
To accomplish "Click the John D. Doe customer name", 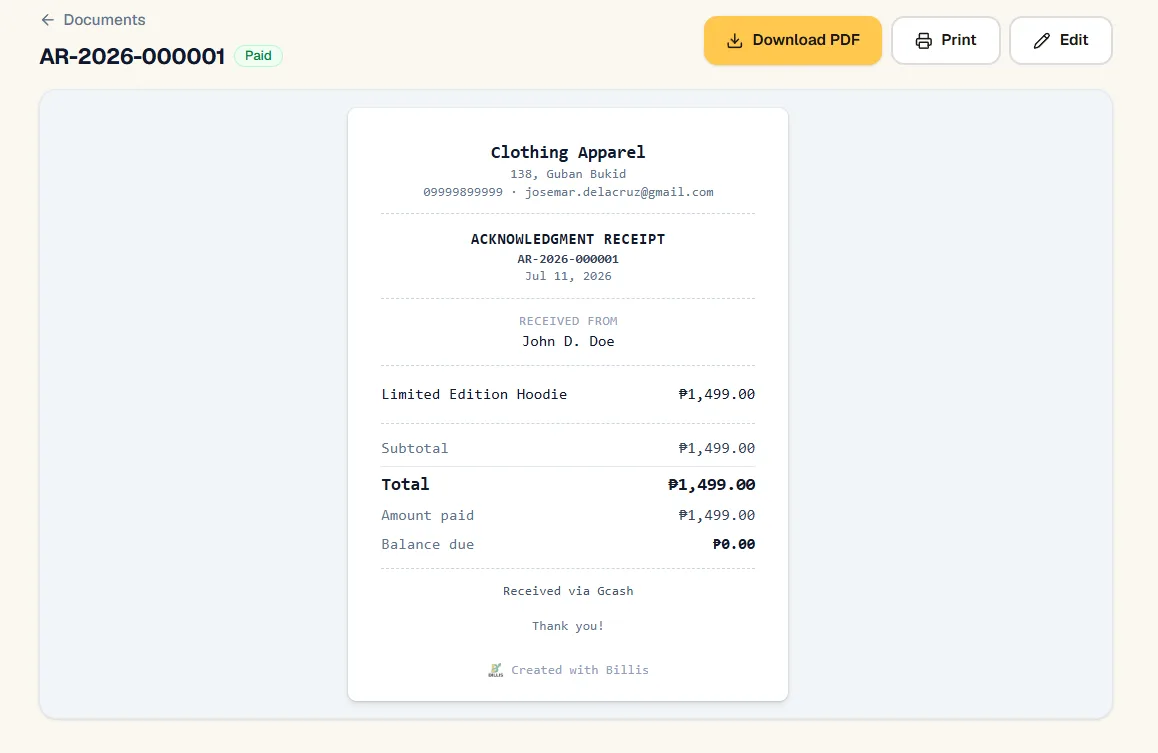I will click(568, 341).
